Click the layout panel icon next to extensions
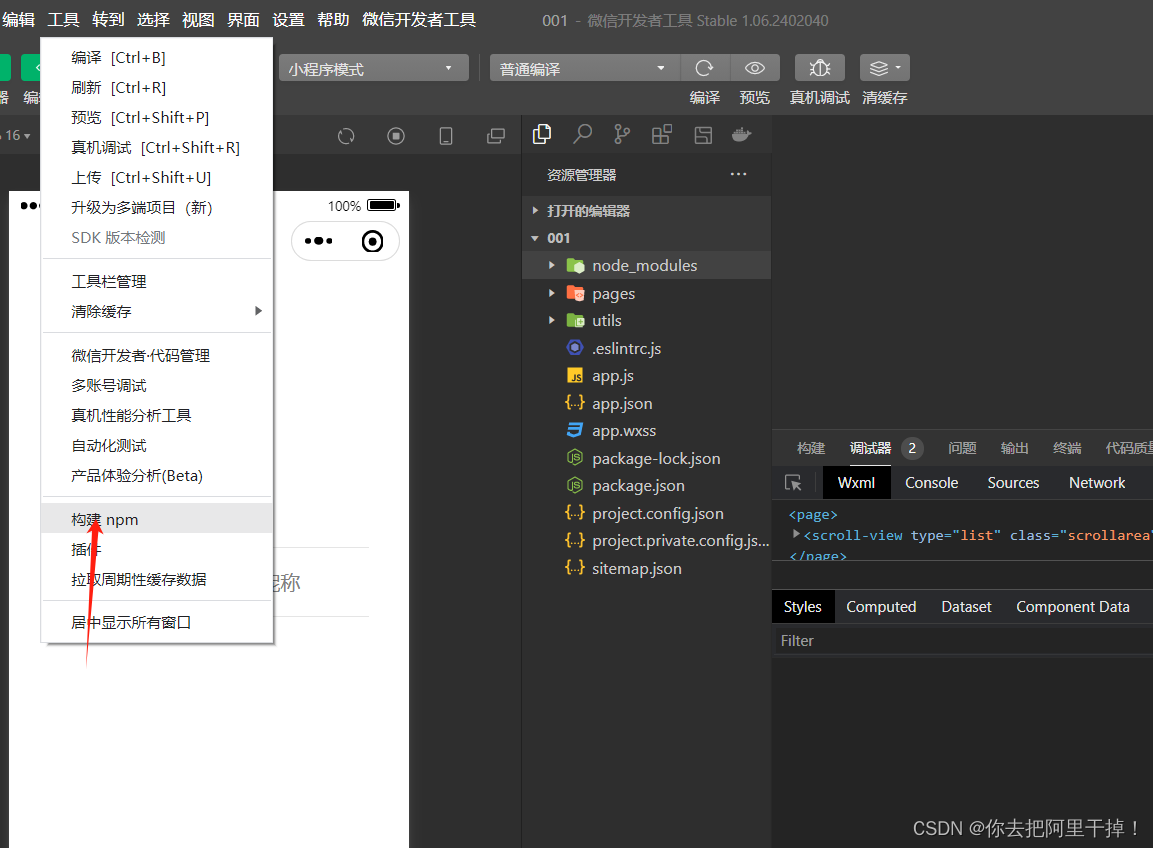This screenshot has width=1153, height=848. [703, 135]
